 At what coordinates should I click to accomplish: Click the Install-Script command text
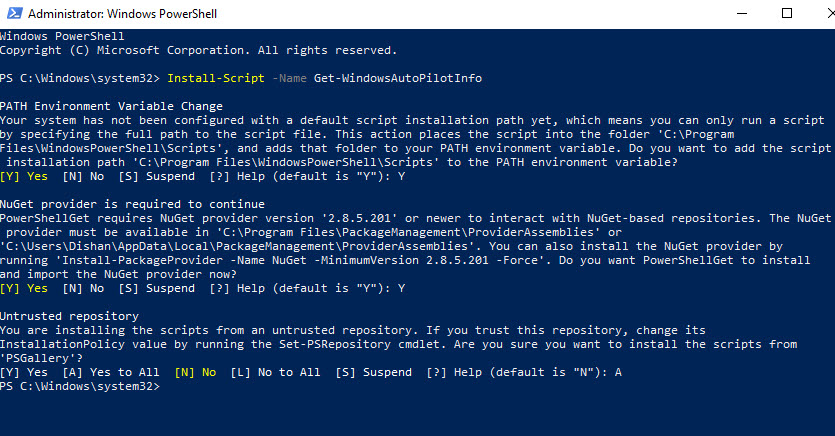click(216, 78)
